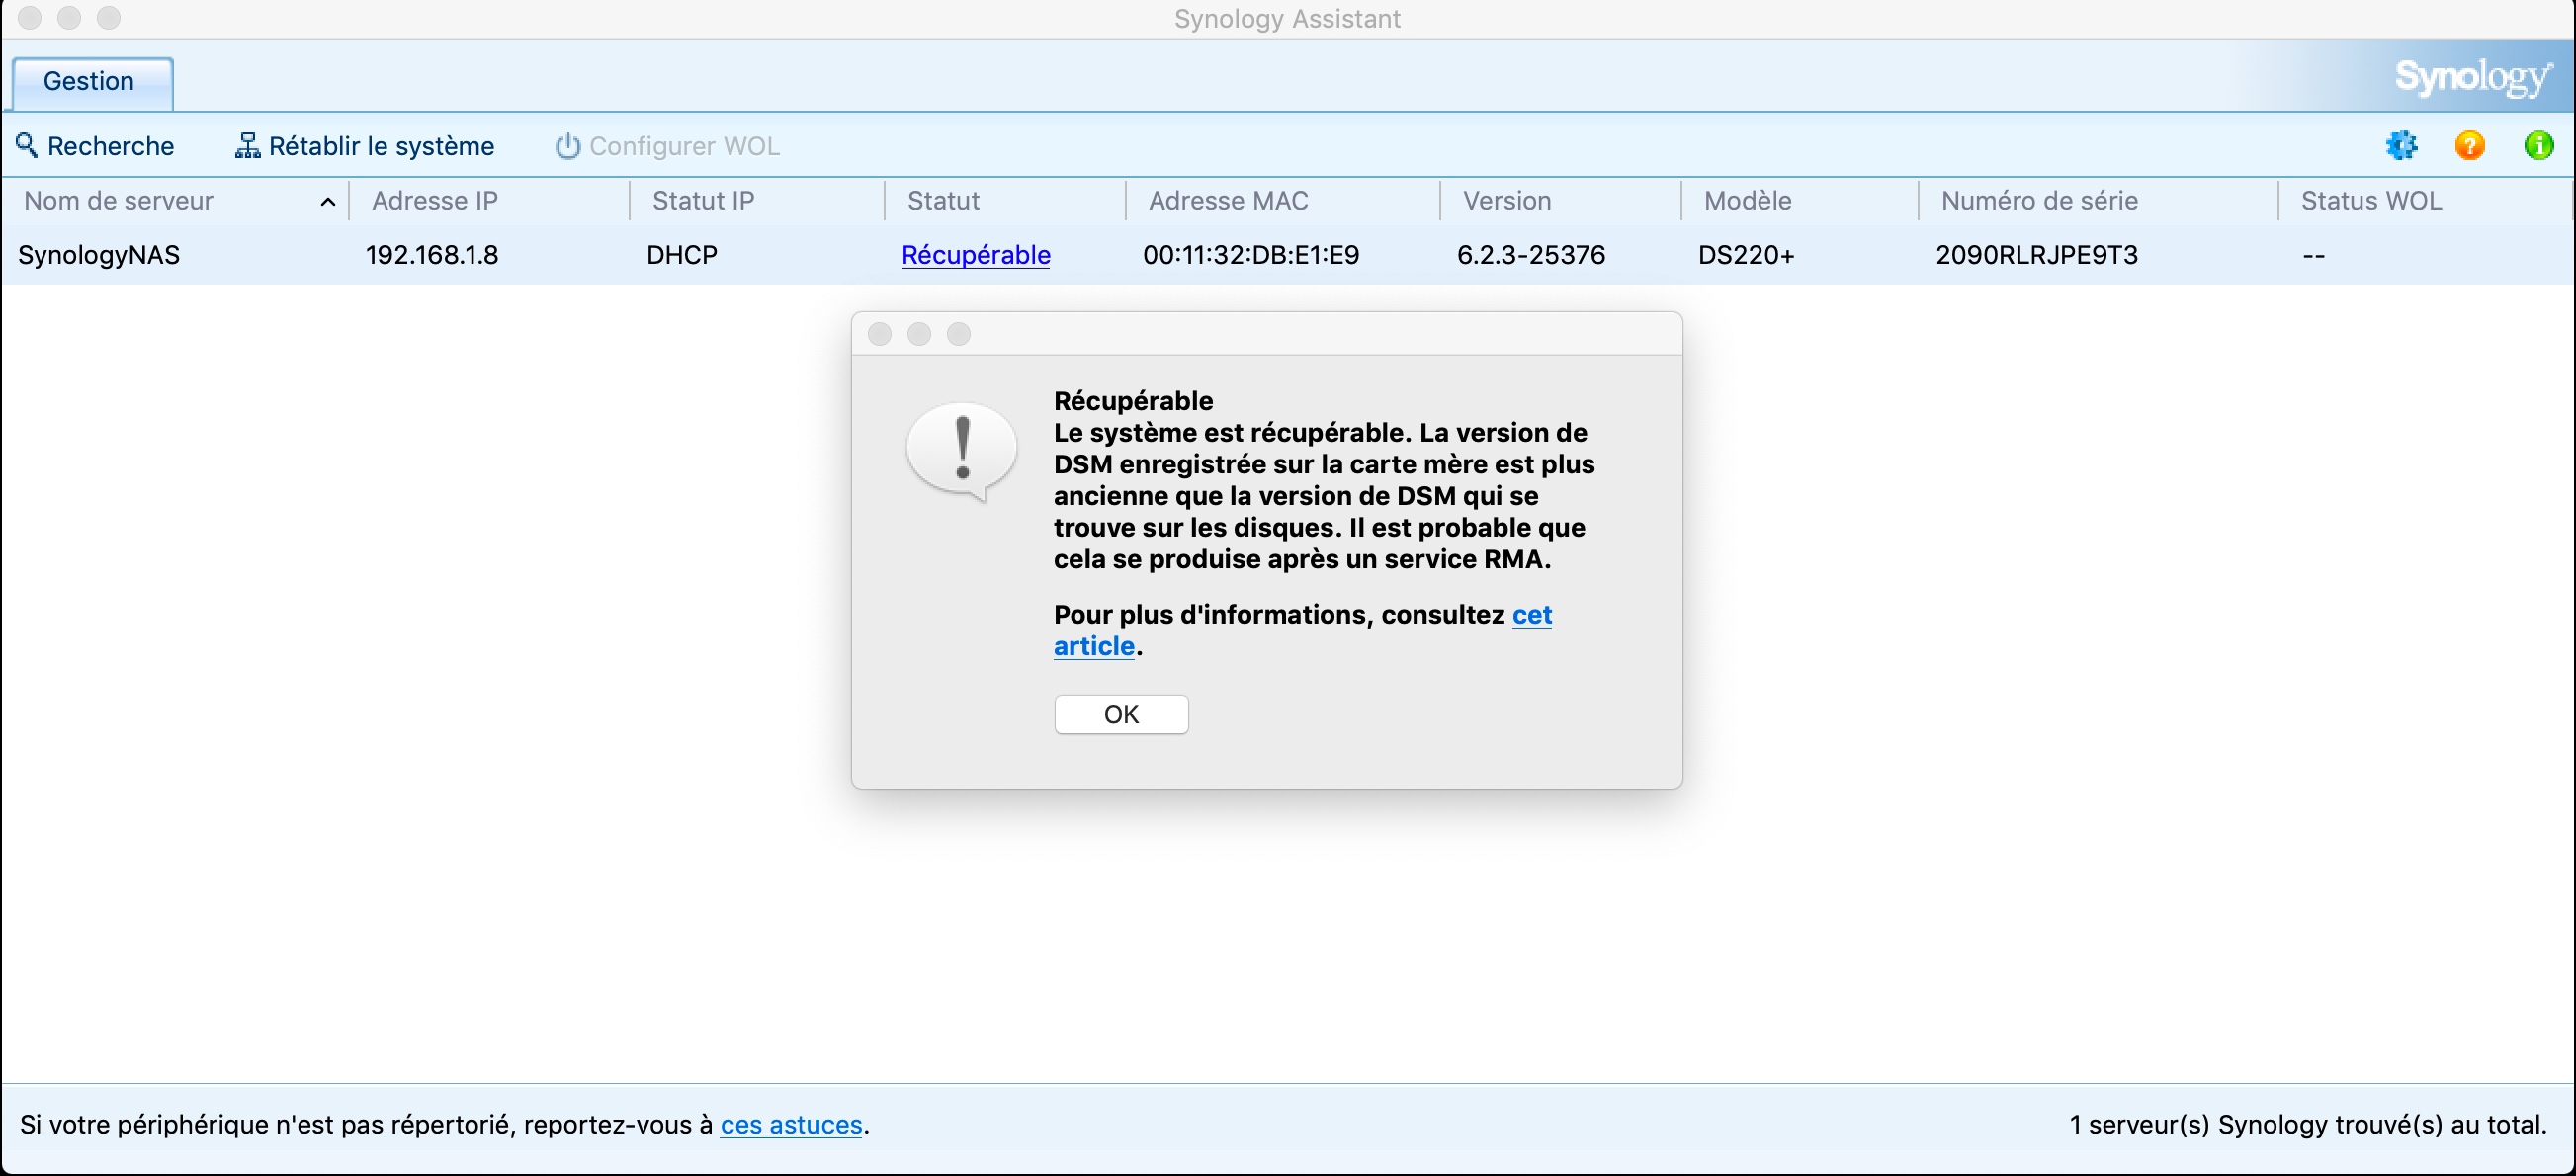Select the SynologyNAS server row
The width and height of the screenshot is (2576, 1176).
(x=1288, y=255)
